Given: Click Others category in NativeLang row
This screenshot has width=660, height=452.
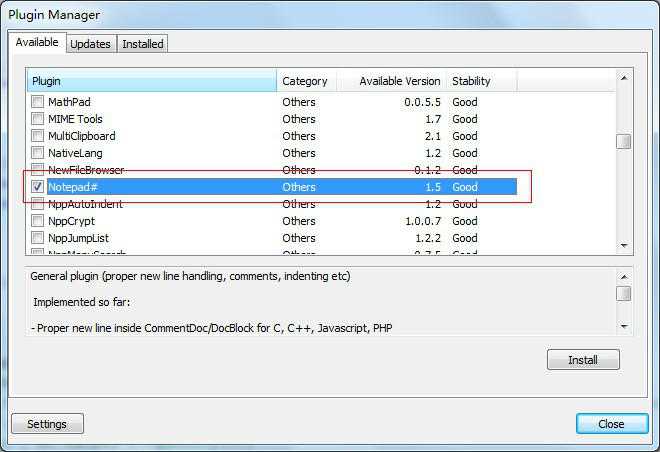Looking at the screenshot, I should [299, 153].
